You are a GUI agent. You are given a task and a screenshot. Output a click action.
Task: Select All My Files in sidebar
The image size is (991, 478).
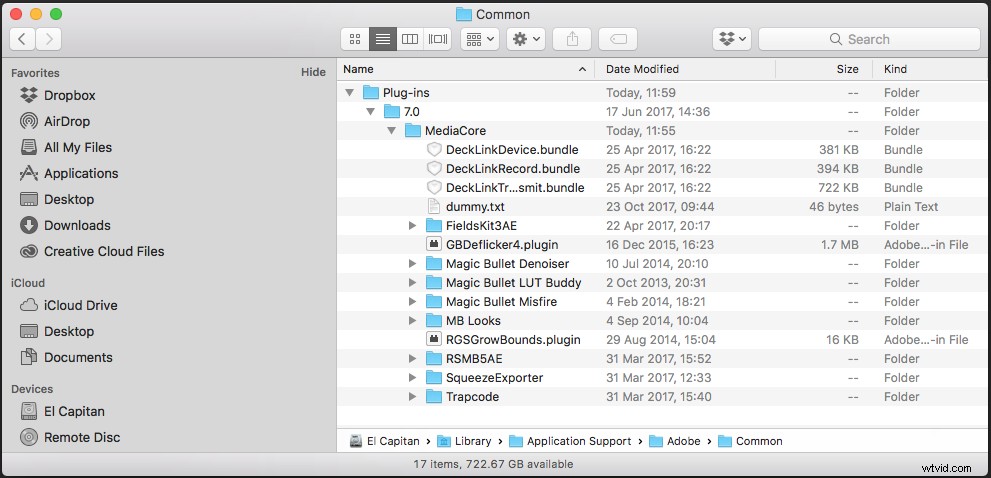coord(78,147)
